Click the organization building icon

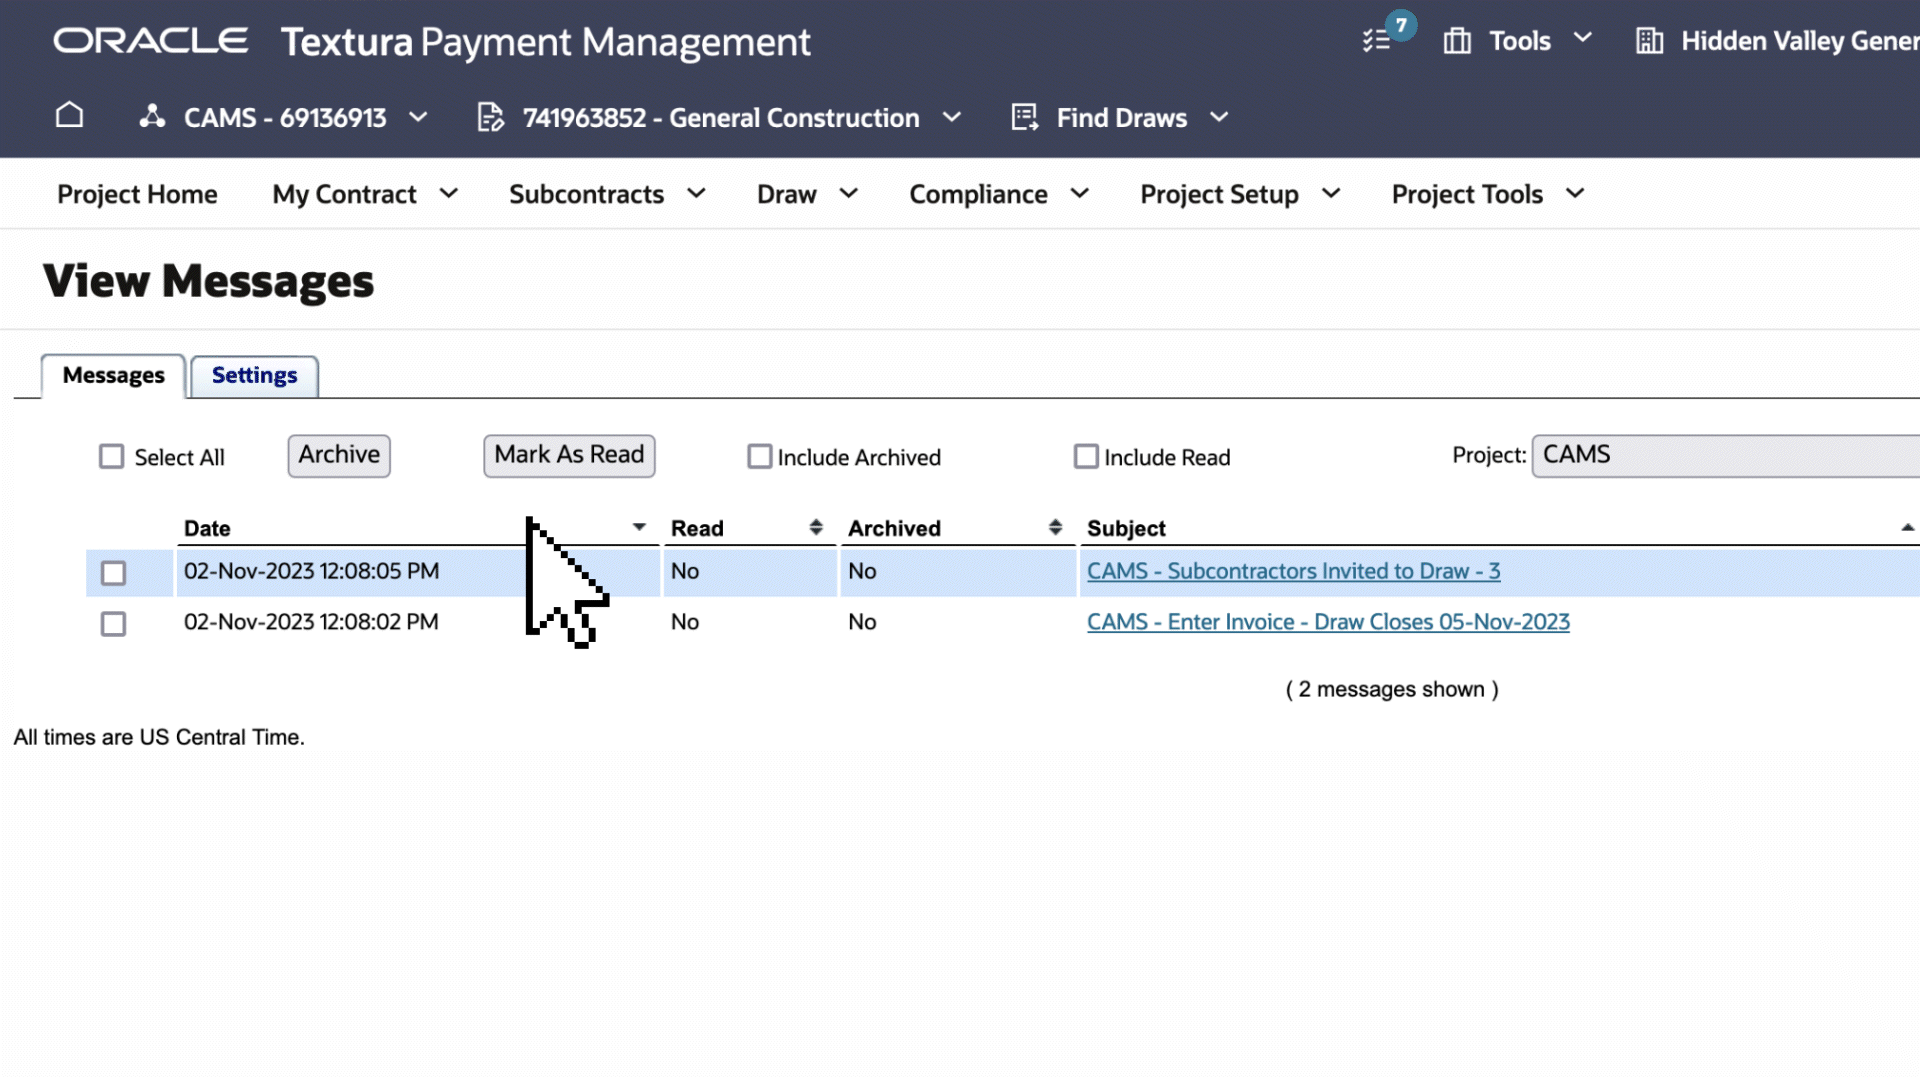(1649, 41)
